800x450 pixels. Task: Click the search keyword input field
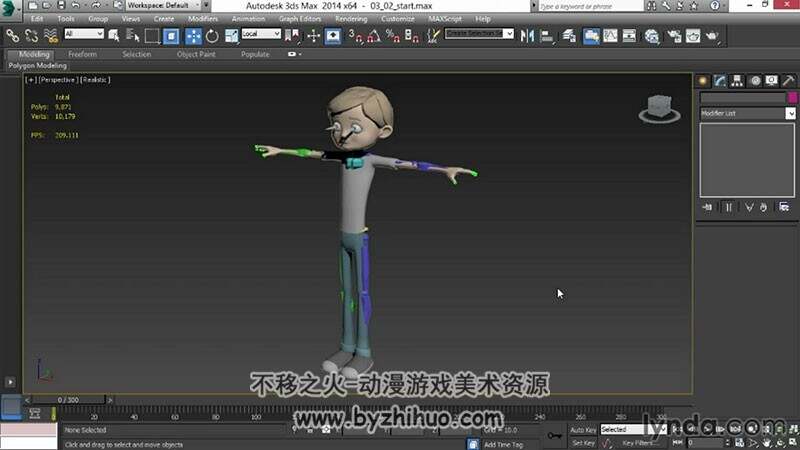[x=591, y=6]
